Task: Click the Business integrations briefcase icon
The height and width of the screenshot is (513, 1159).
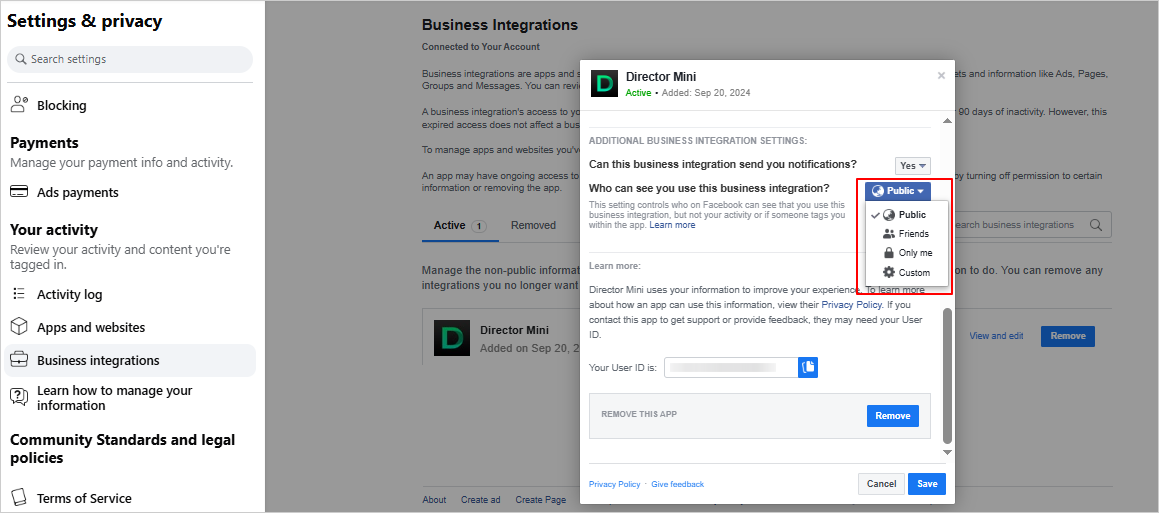Action: pos(19,360)
